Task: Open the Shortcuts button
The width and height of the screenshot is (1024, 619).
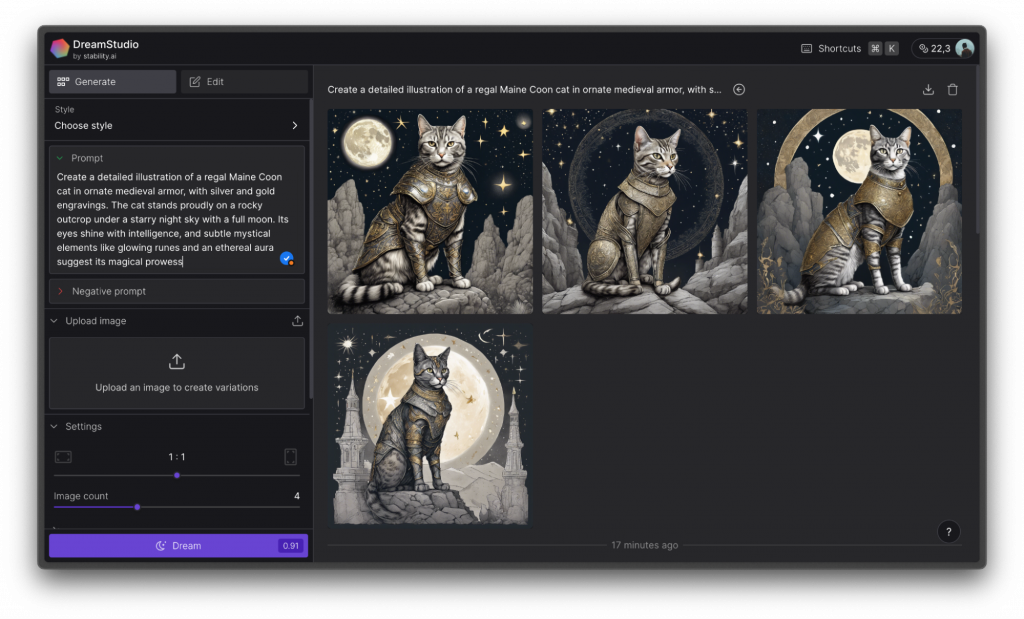Action: tap(850, 48)
